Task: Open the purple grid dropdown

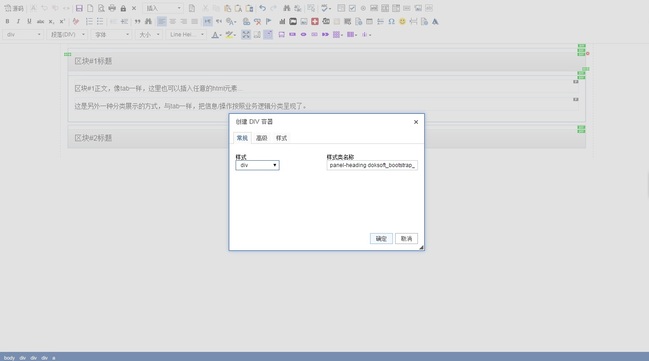Action: coord(338,35)
